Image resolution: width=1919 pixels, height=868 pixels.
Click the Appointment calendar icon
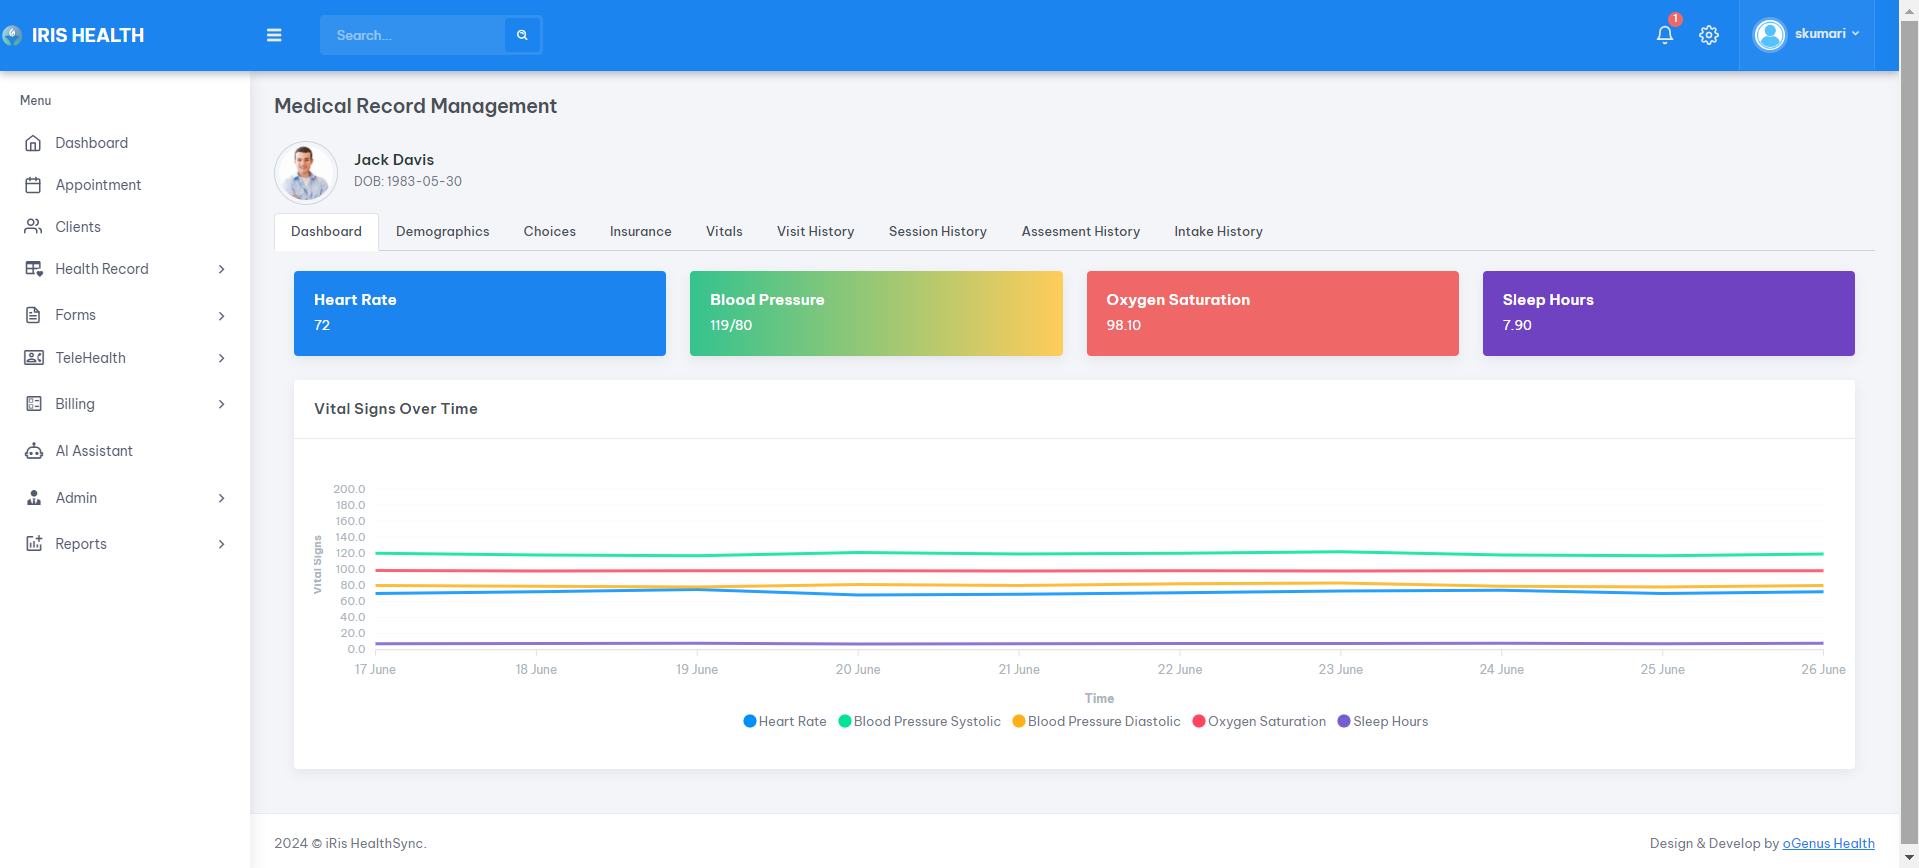(x=34, y=185)
